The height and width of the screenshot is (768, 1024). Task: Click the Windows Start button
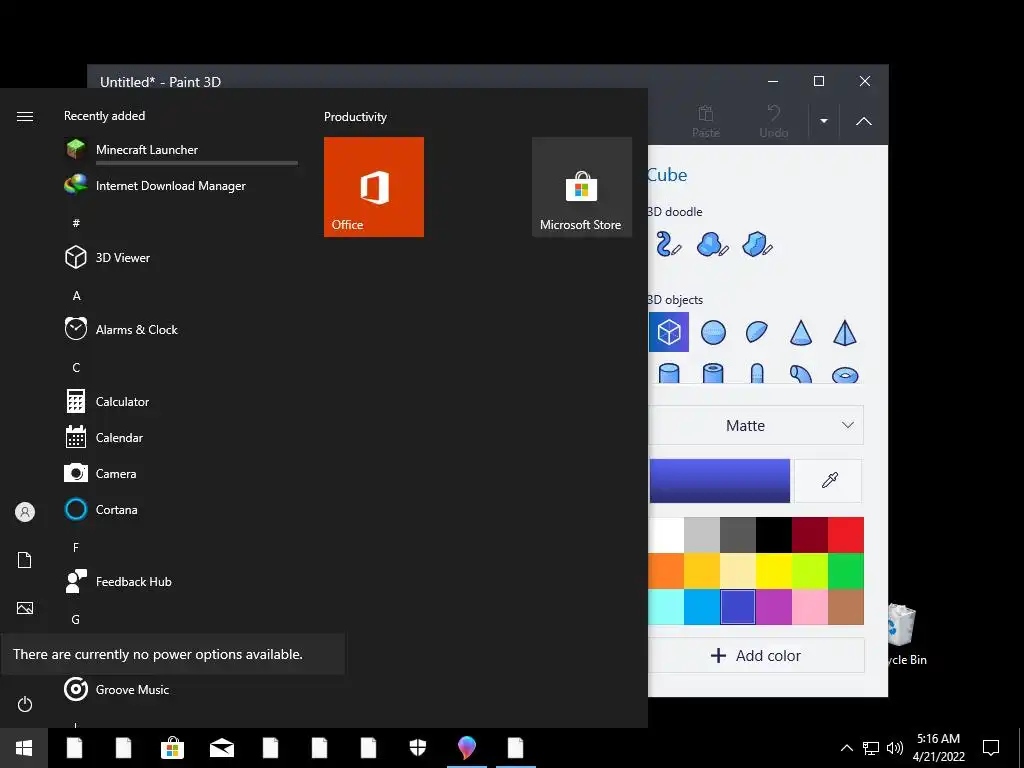coord(24,748)
